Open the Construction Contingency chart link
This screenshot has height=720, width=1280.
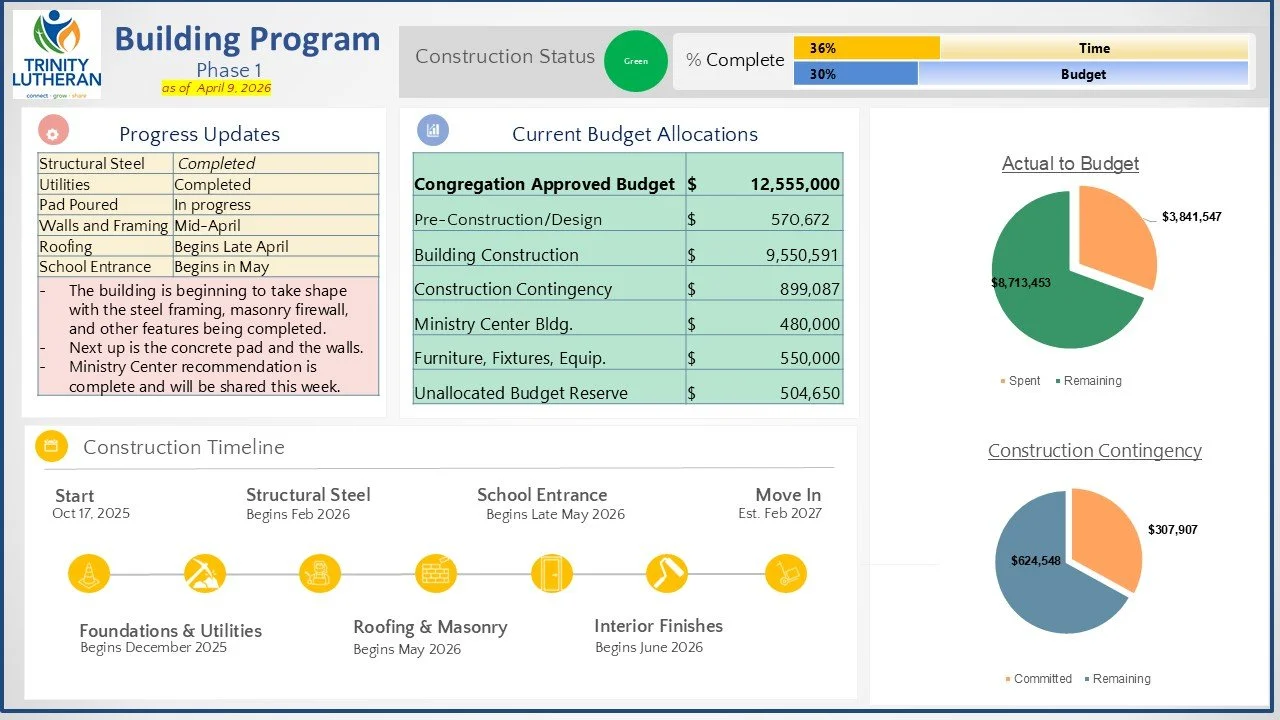point(1094,451)
